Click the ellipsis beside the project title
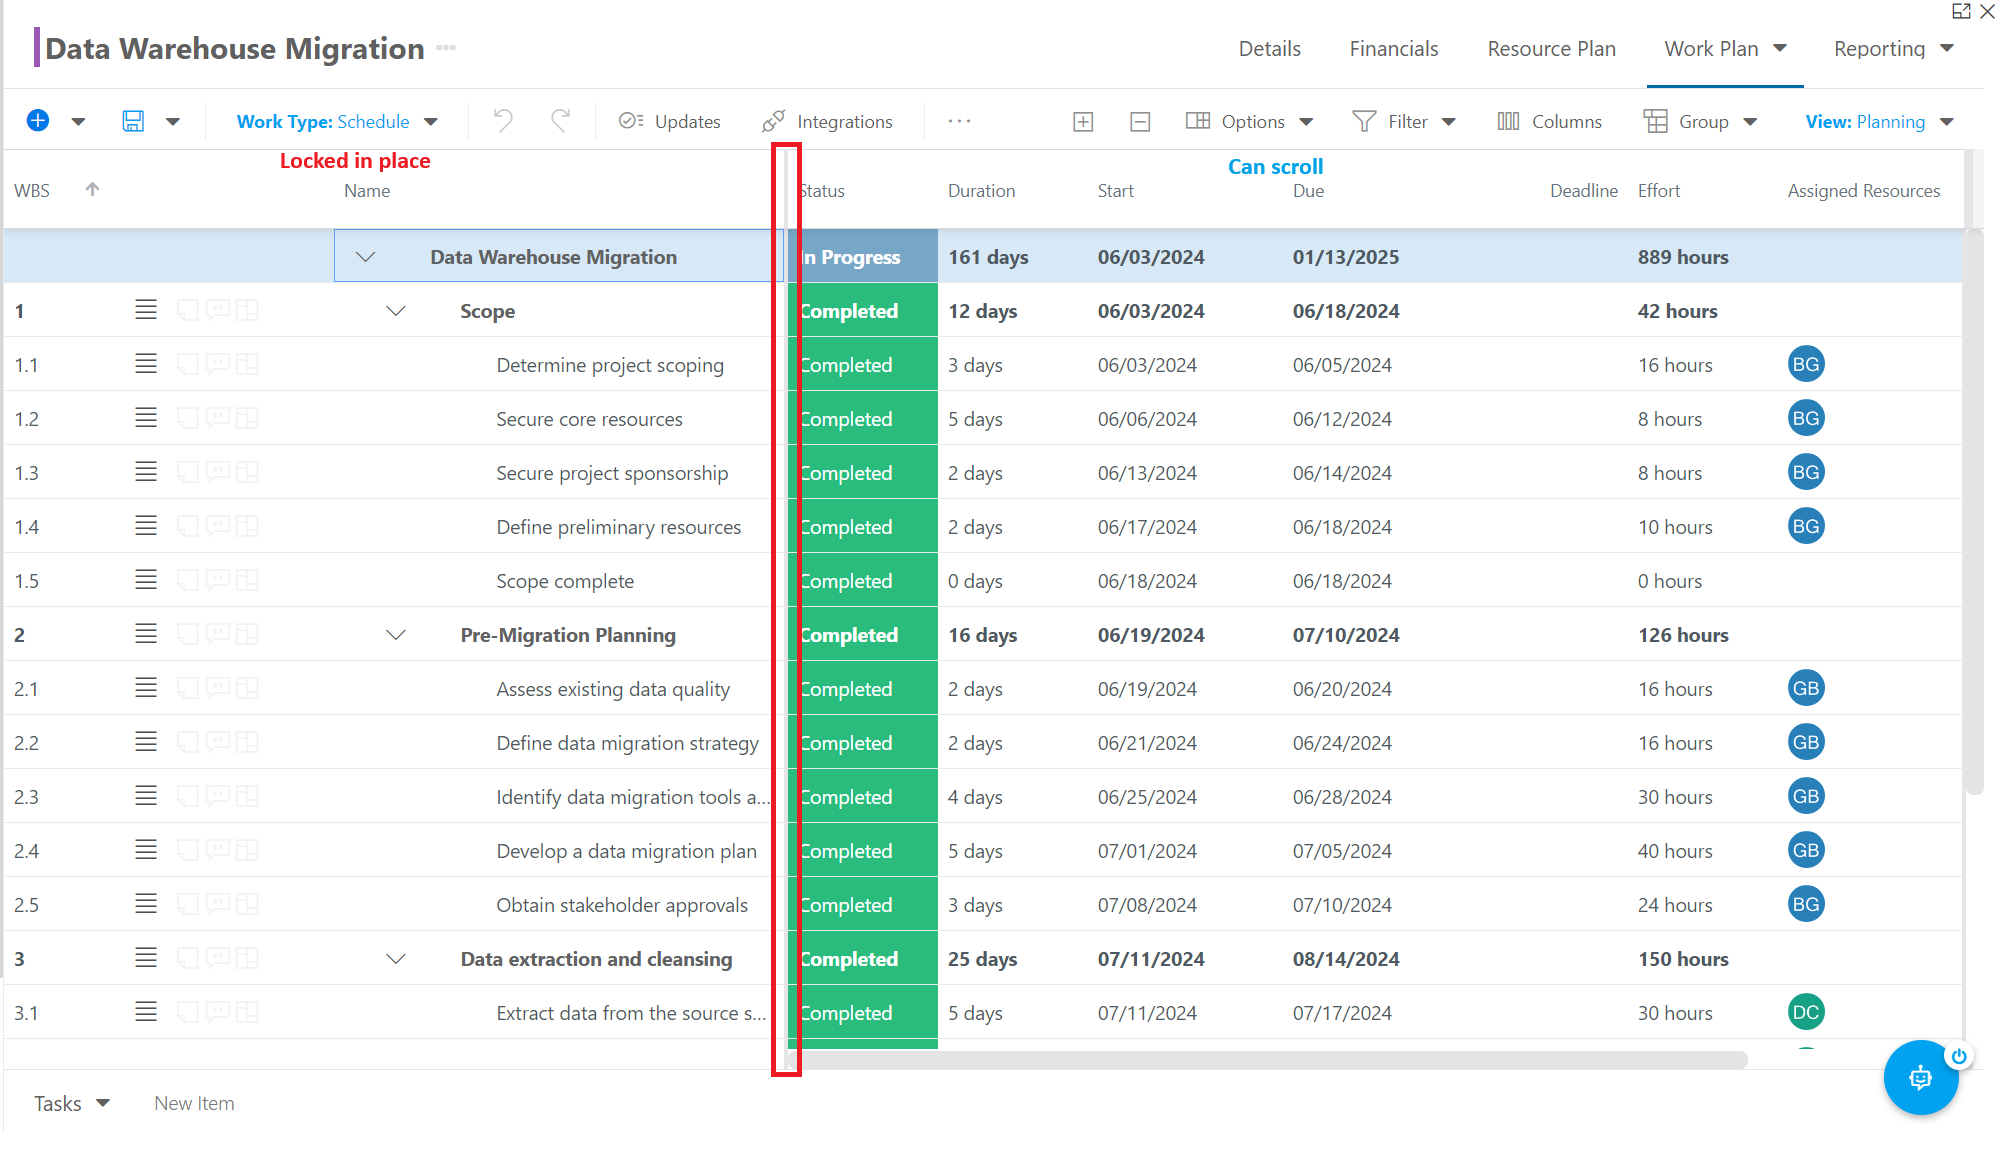Image resolution: width=1997 pixels, height=1152 pixels. (446, 48)
